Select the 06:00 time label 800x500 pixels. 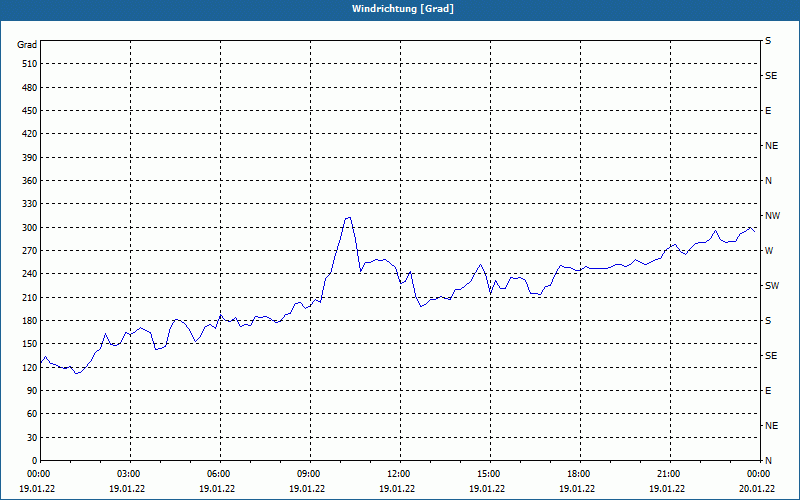(220, 474)
